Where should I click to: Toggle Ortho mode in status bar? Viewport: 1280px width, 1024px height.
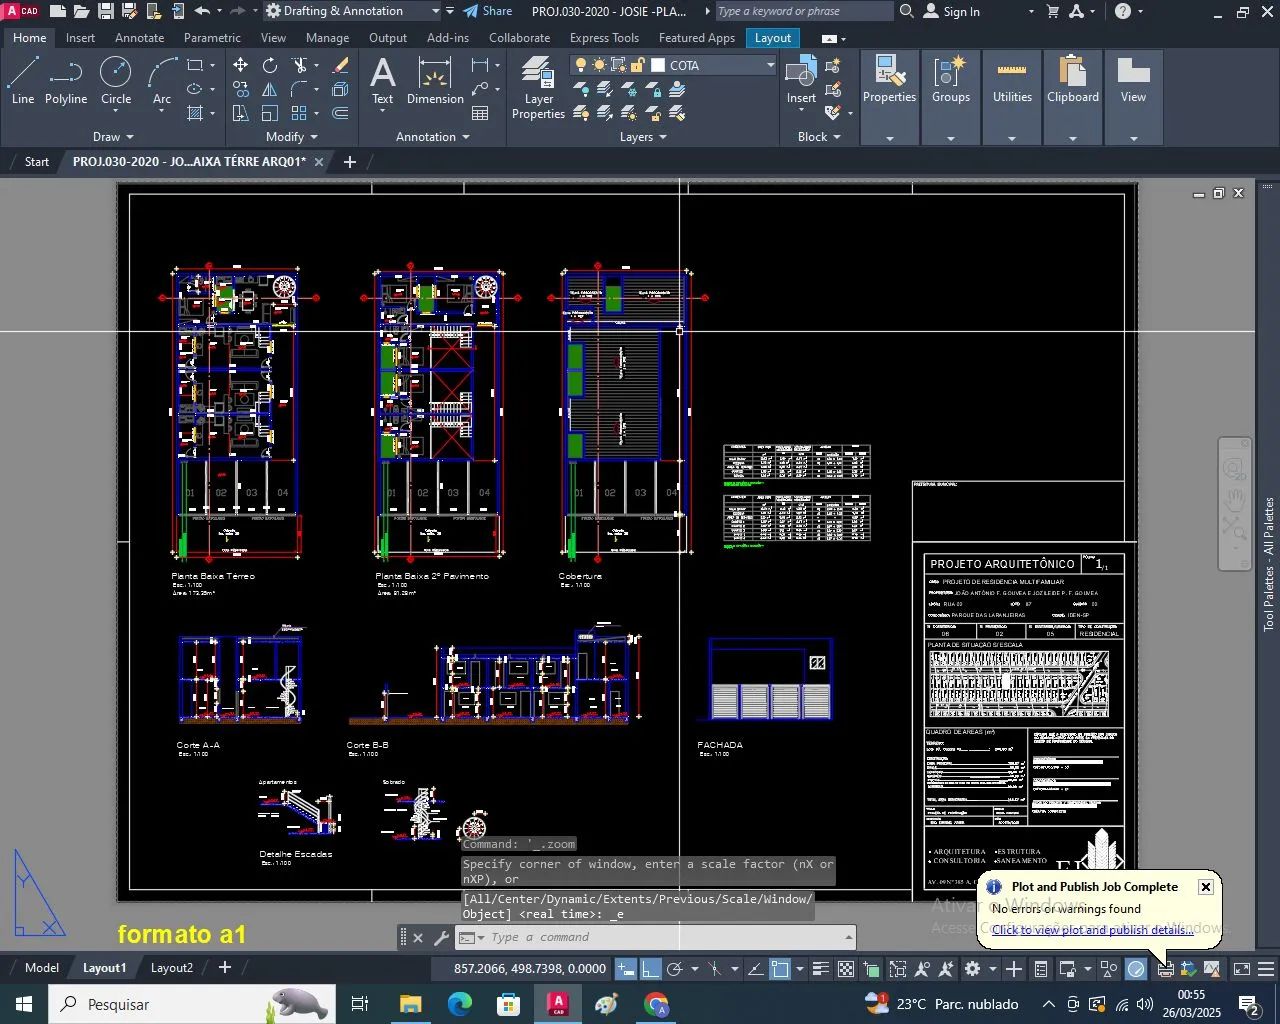(x=650, y=970)
